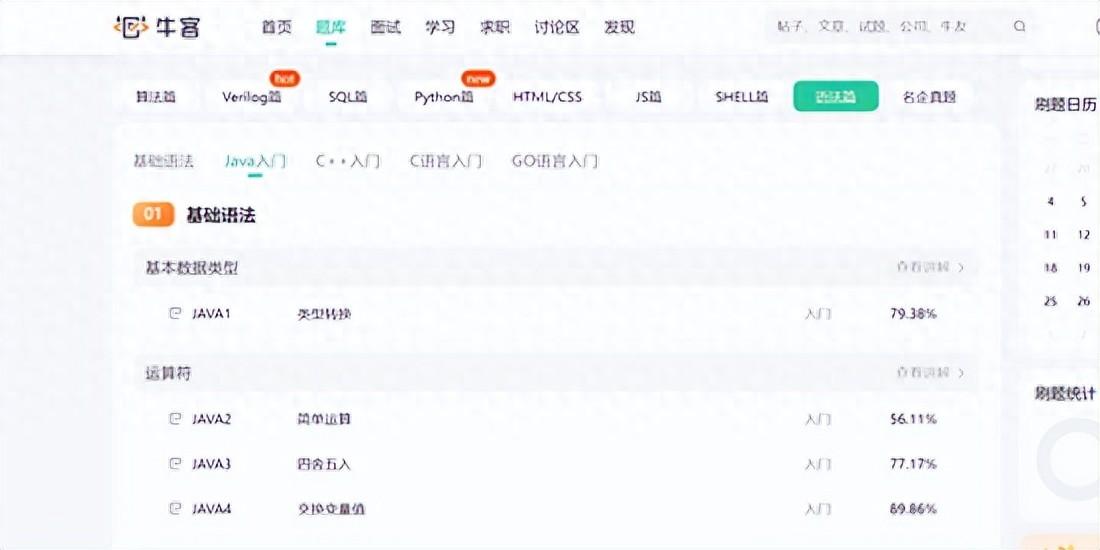Click the icon beside JAVA2
Viewport: 1100px width, 550px height.
175,419
